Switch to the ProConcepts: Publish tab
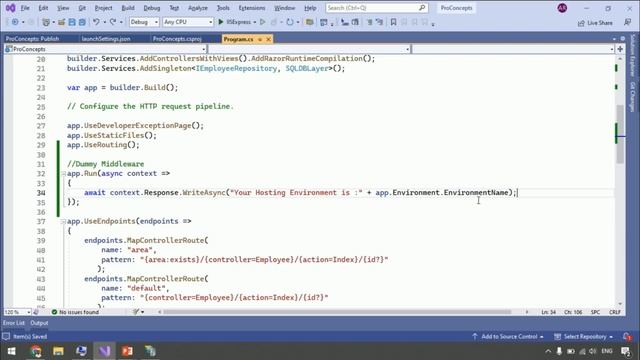640x360 pixels. coord(32,39)
